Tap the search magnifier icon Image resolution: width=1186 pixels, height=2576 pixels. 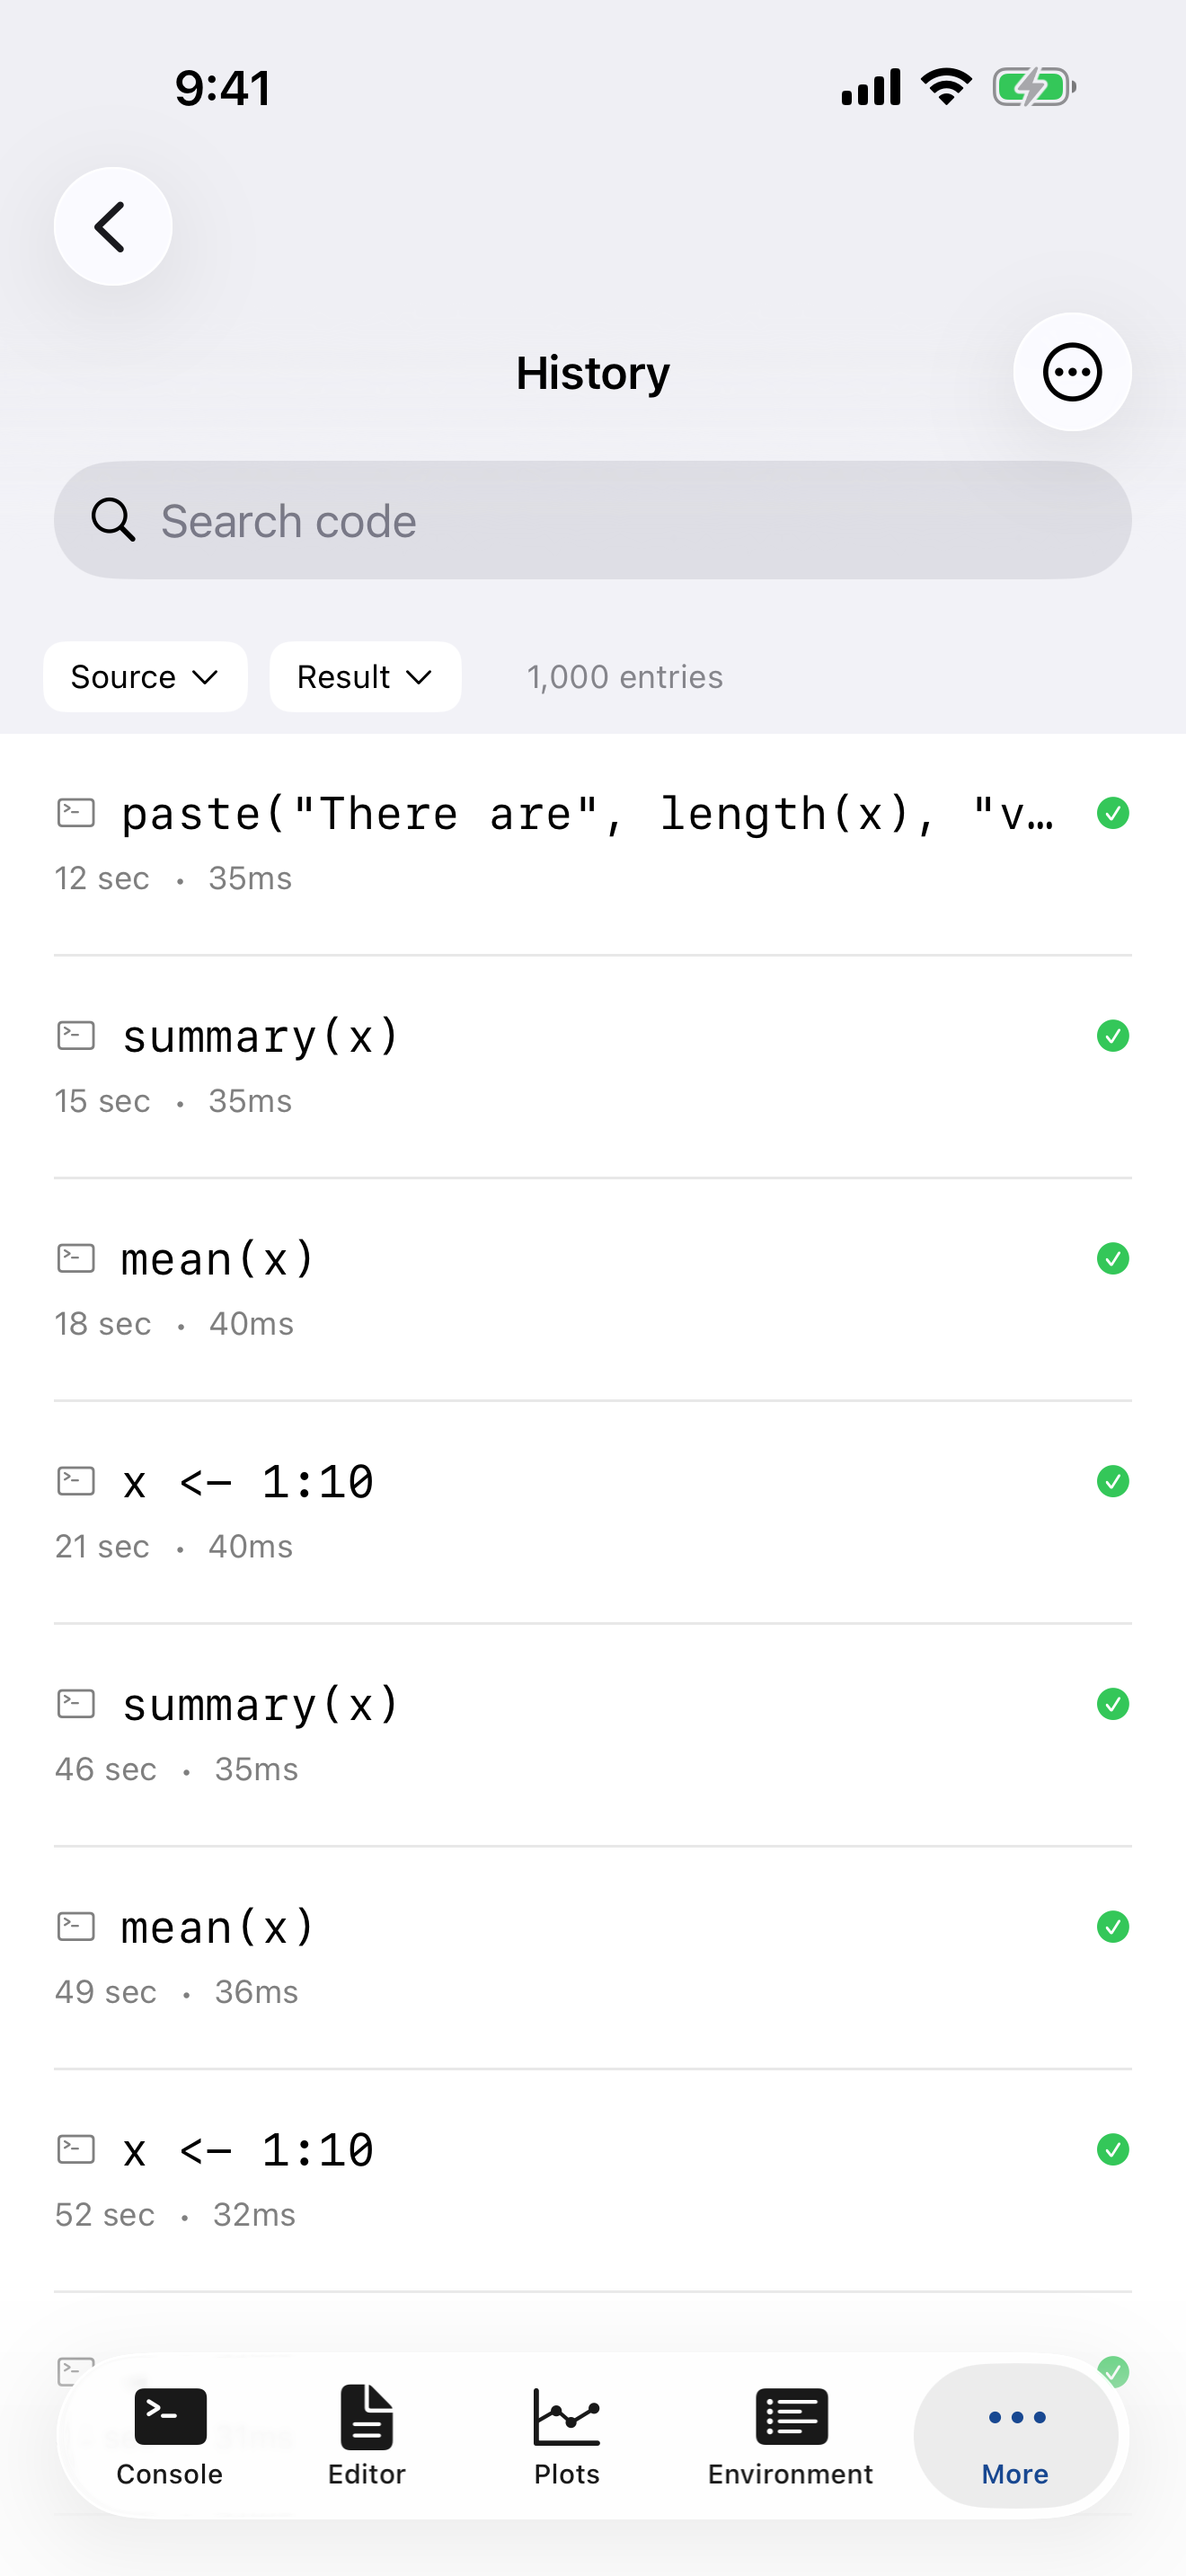point(113,520)
